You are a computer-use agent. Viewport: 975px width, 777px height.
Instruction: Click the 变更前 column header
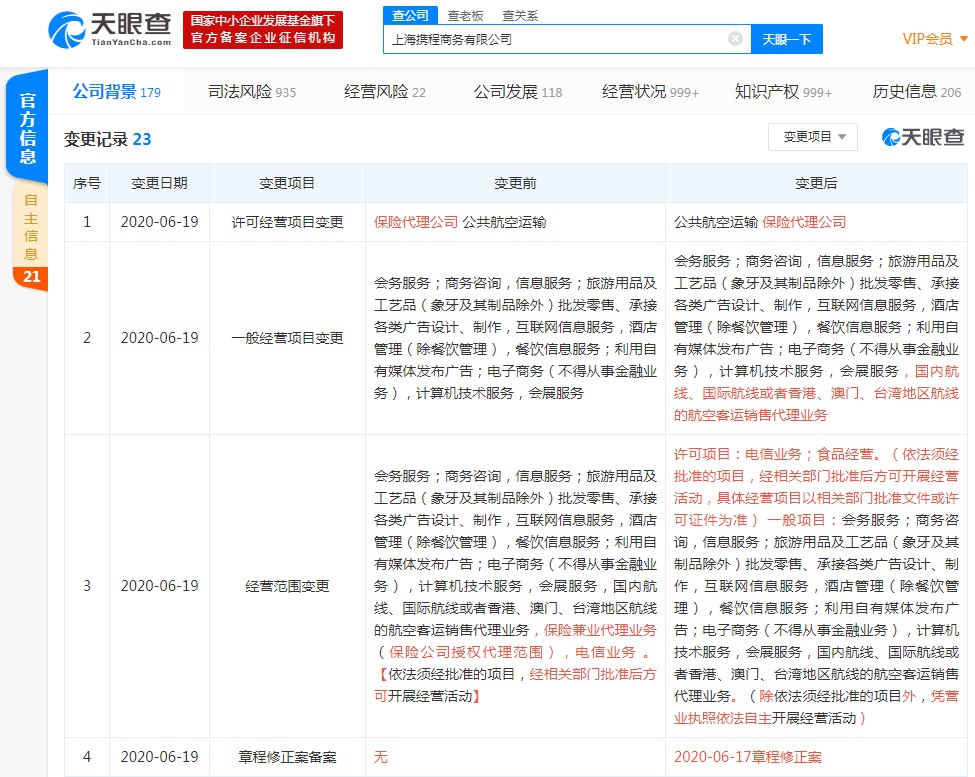[515, 183]
